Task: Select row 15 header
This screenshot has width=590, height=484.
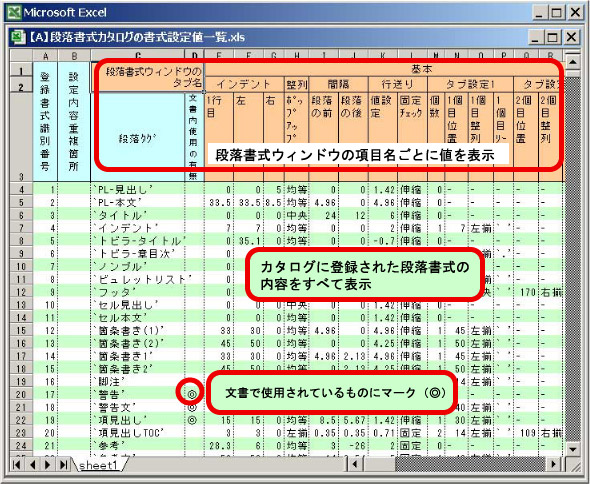Action: 21,330
